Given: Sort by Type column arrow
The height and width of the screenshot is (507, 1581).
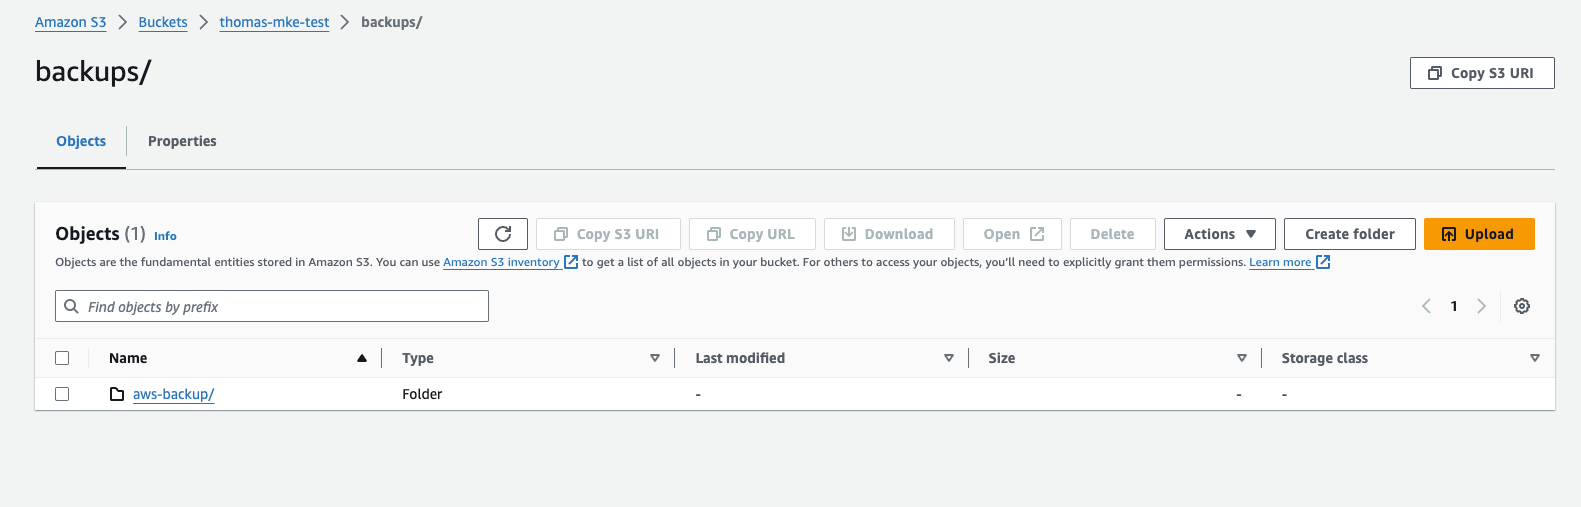Looking at the screenshot, I should tap(655, 358).
